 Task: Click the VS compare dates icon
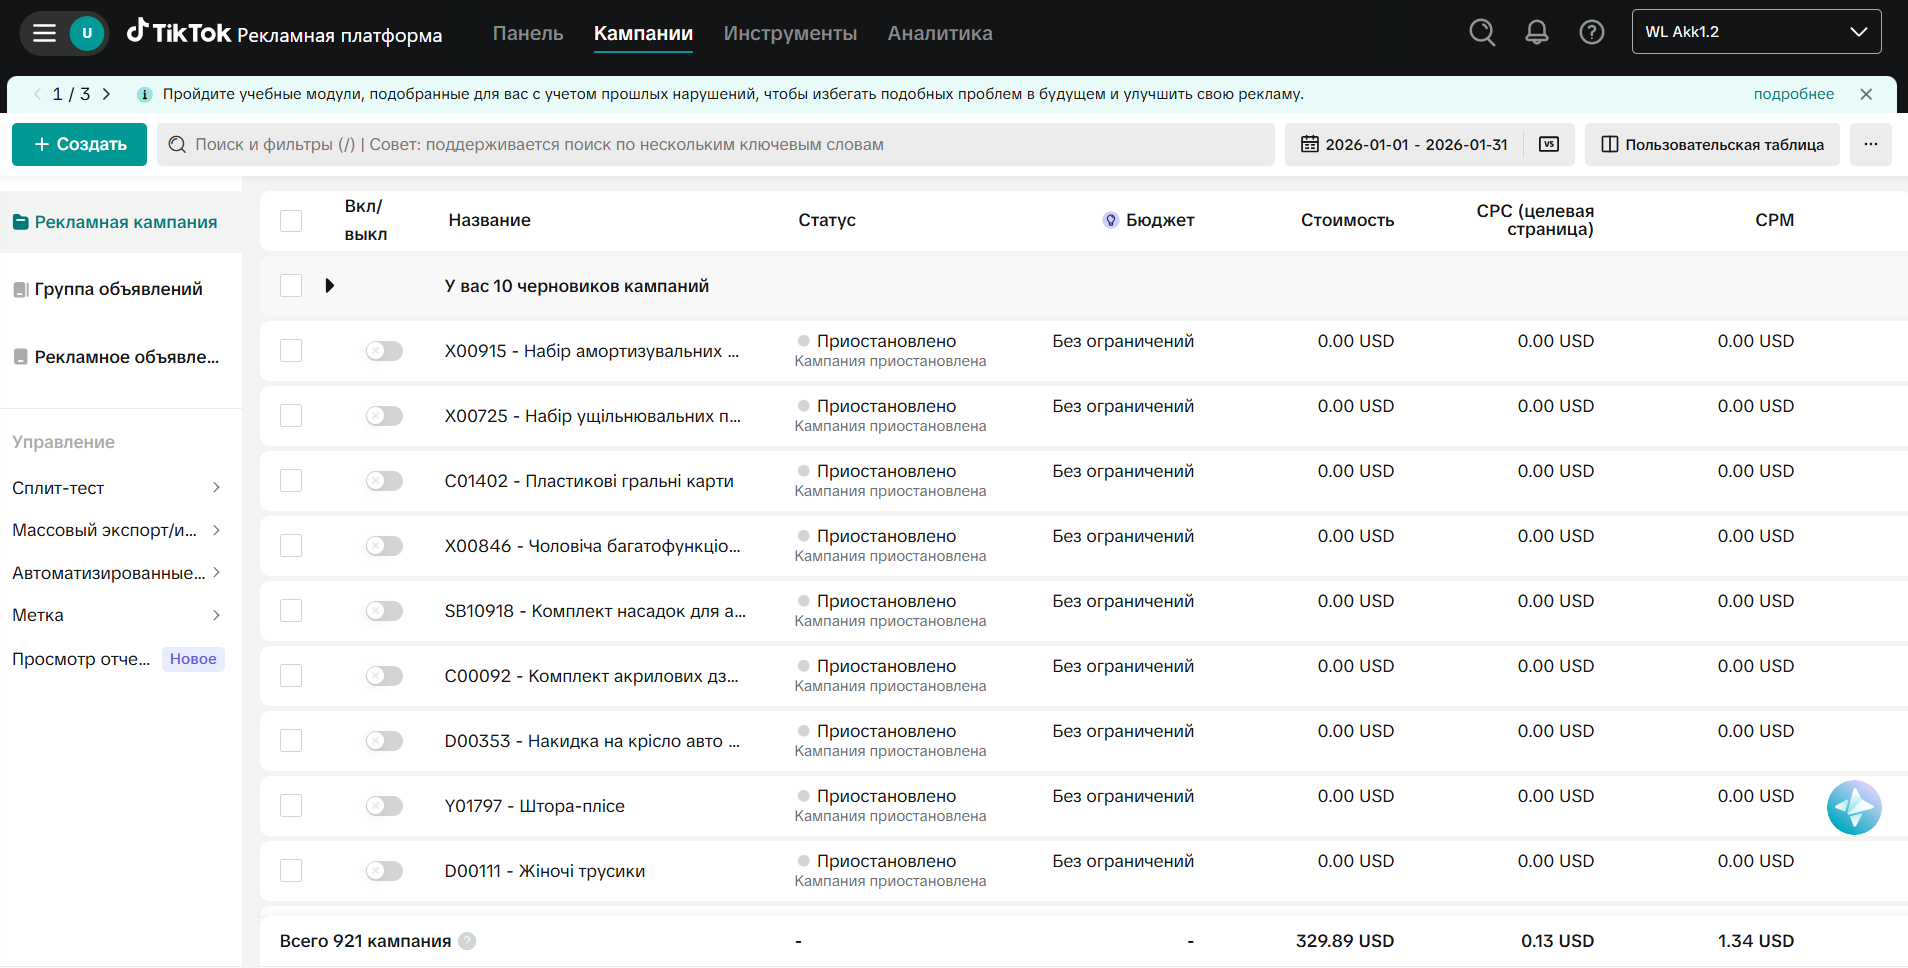(1549, 144)
